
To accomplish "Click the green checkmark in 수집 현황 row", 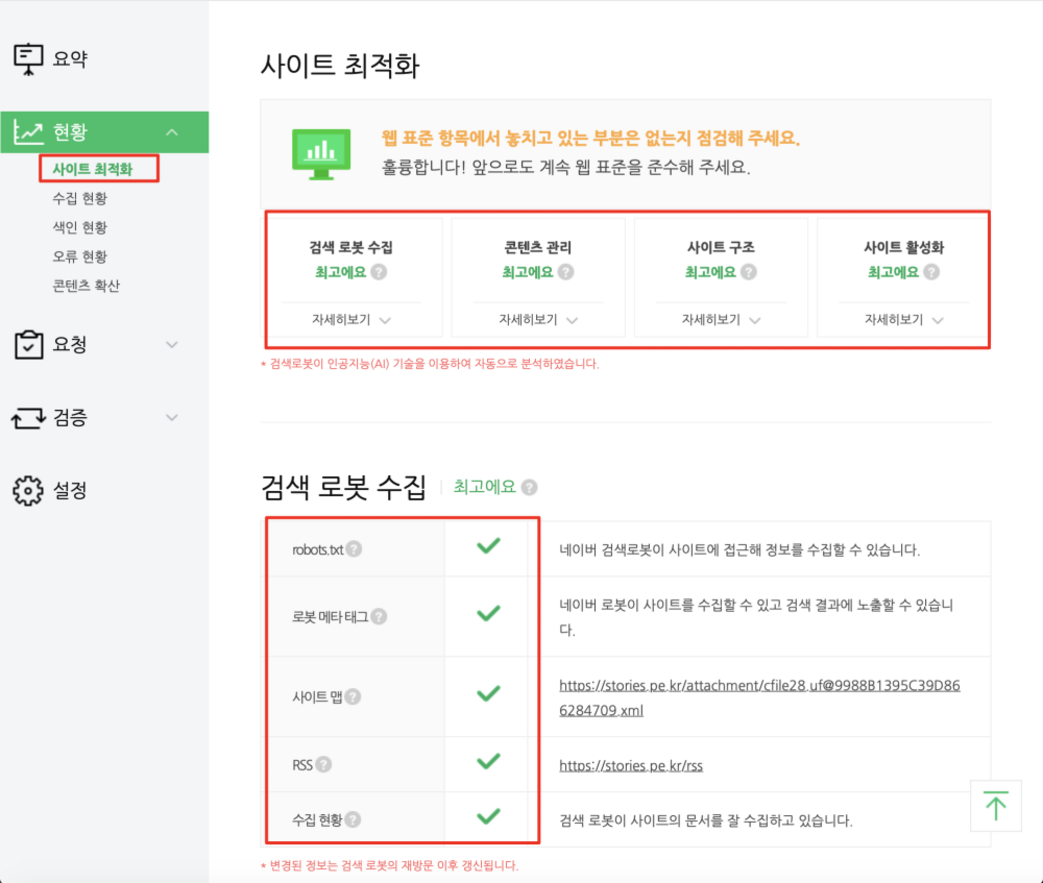I will point(488,817).
